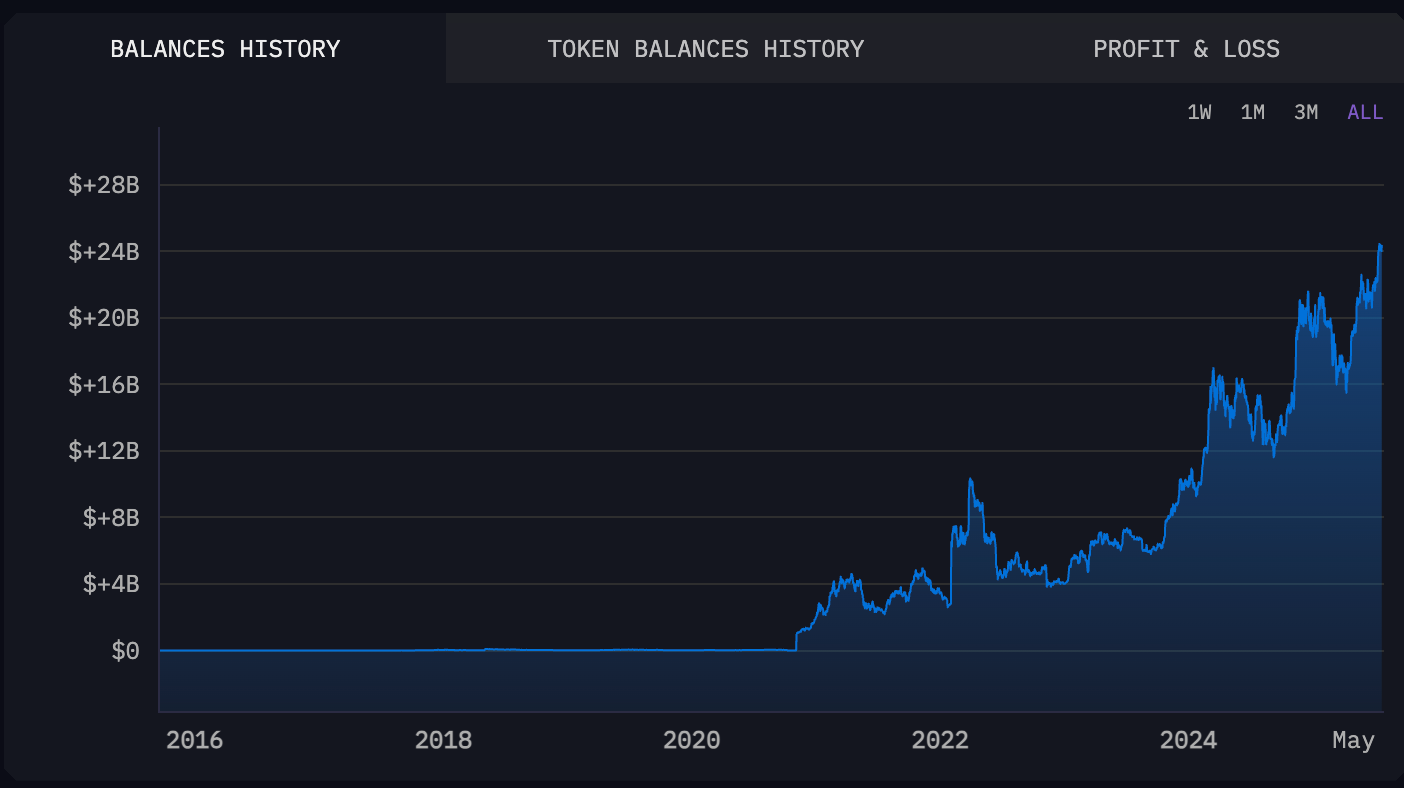Click the $+8B axis label

[x=110, y=517]
